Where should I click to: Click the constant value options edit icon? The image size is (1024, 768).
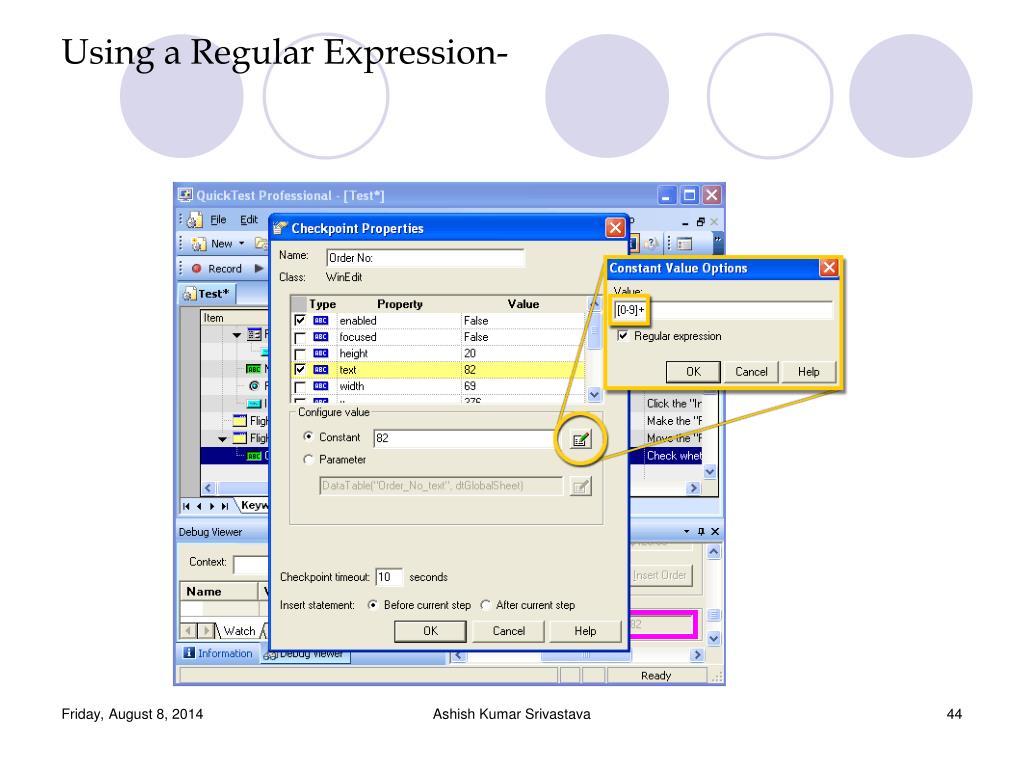coord(581,440)
